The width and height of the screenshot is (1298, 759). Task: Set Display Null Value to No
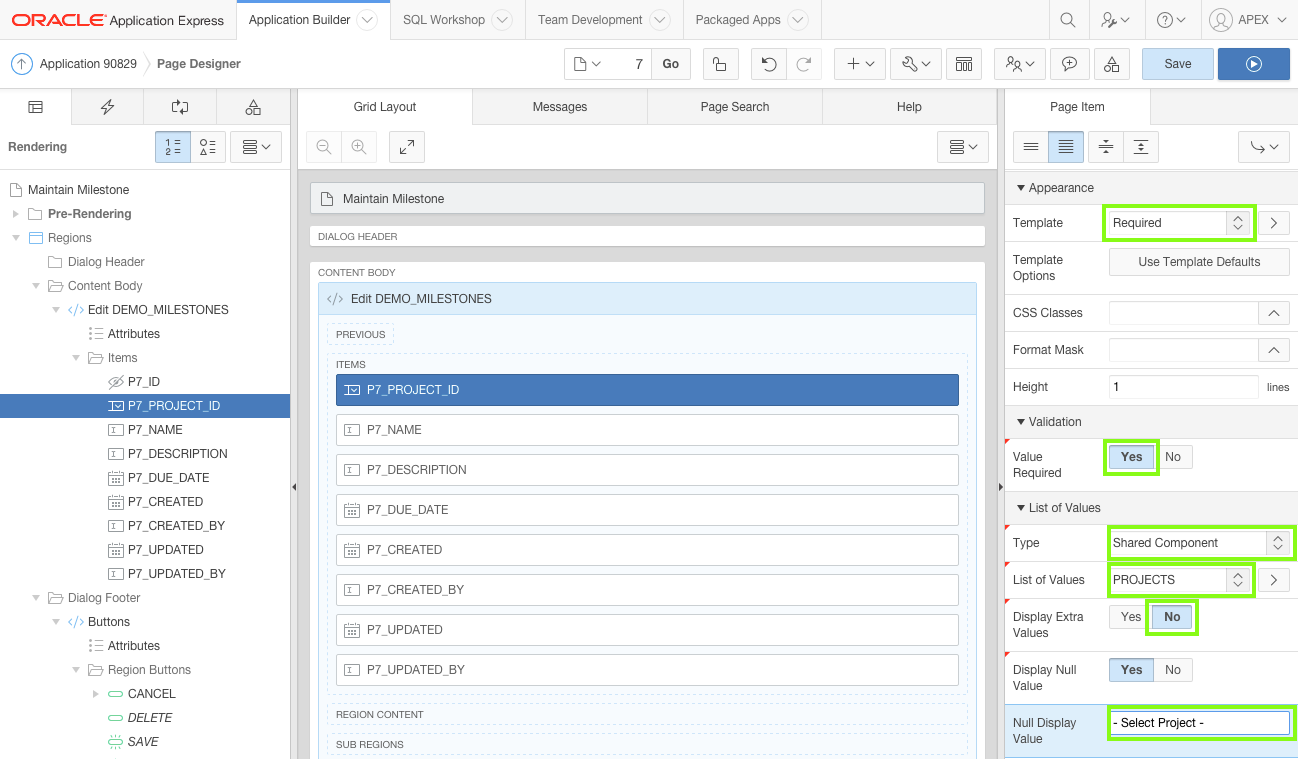coord(1173,670)
